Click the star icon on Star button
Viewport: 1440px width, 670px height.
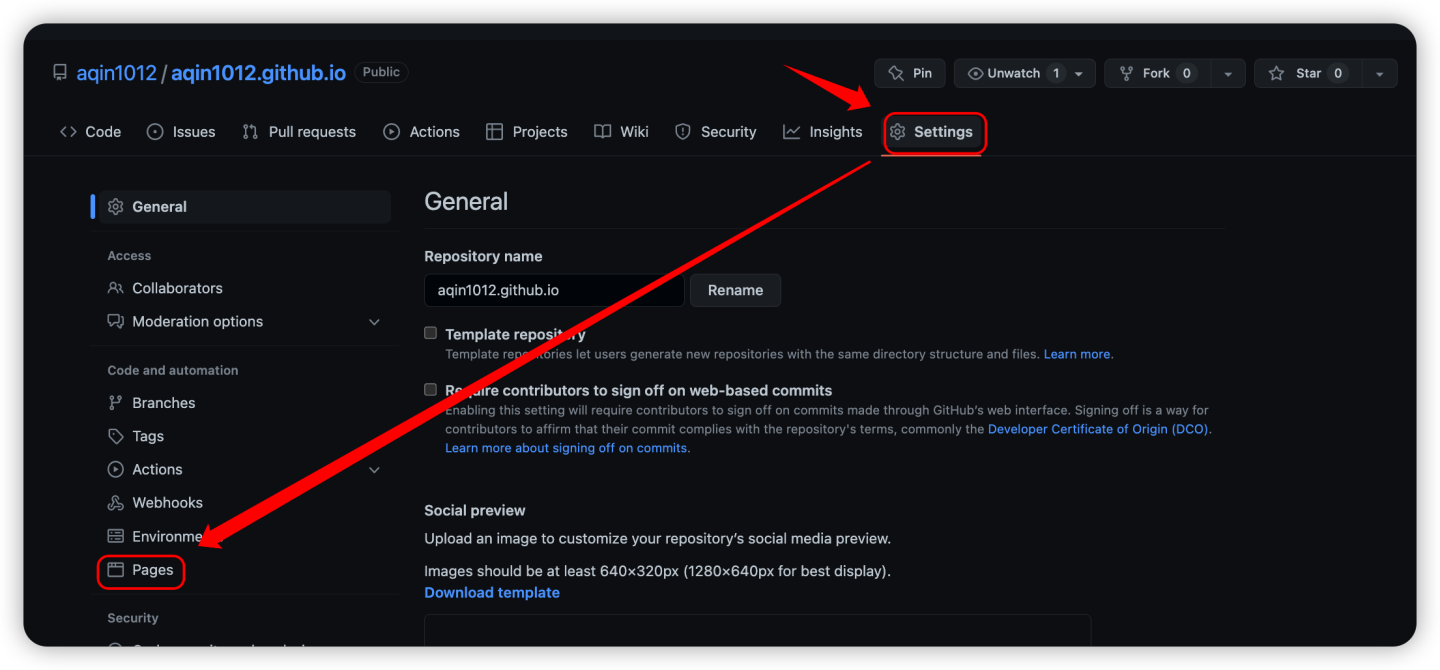1276,73
